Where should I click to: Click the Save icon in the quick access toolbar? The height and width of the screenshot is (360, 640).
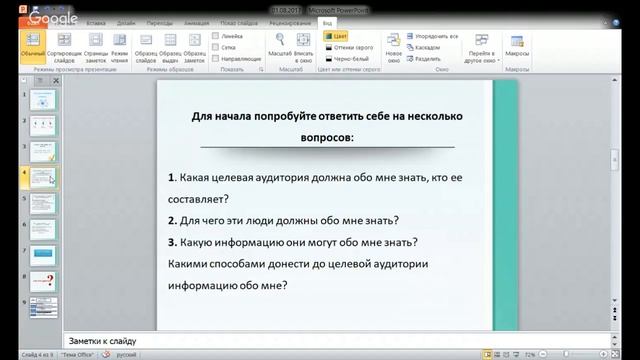[36, 9]
